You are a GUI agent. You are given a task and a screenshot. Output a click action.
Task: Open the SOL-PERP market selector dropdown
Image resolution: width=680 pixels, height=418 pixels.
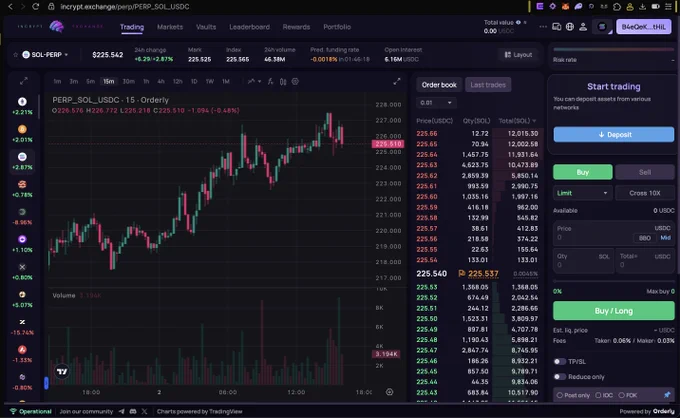click(45, 55)
